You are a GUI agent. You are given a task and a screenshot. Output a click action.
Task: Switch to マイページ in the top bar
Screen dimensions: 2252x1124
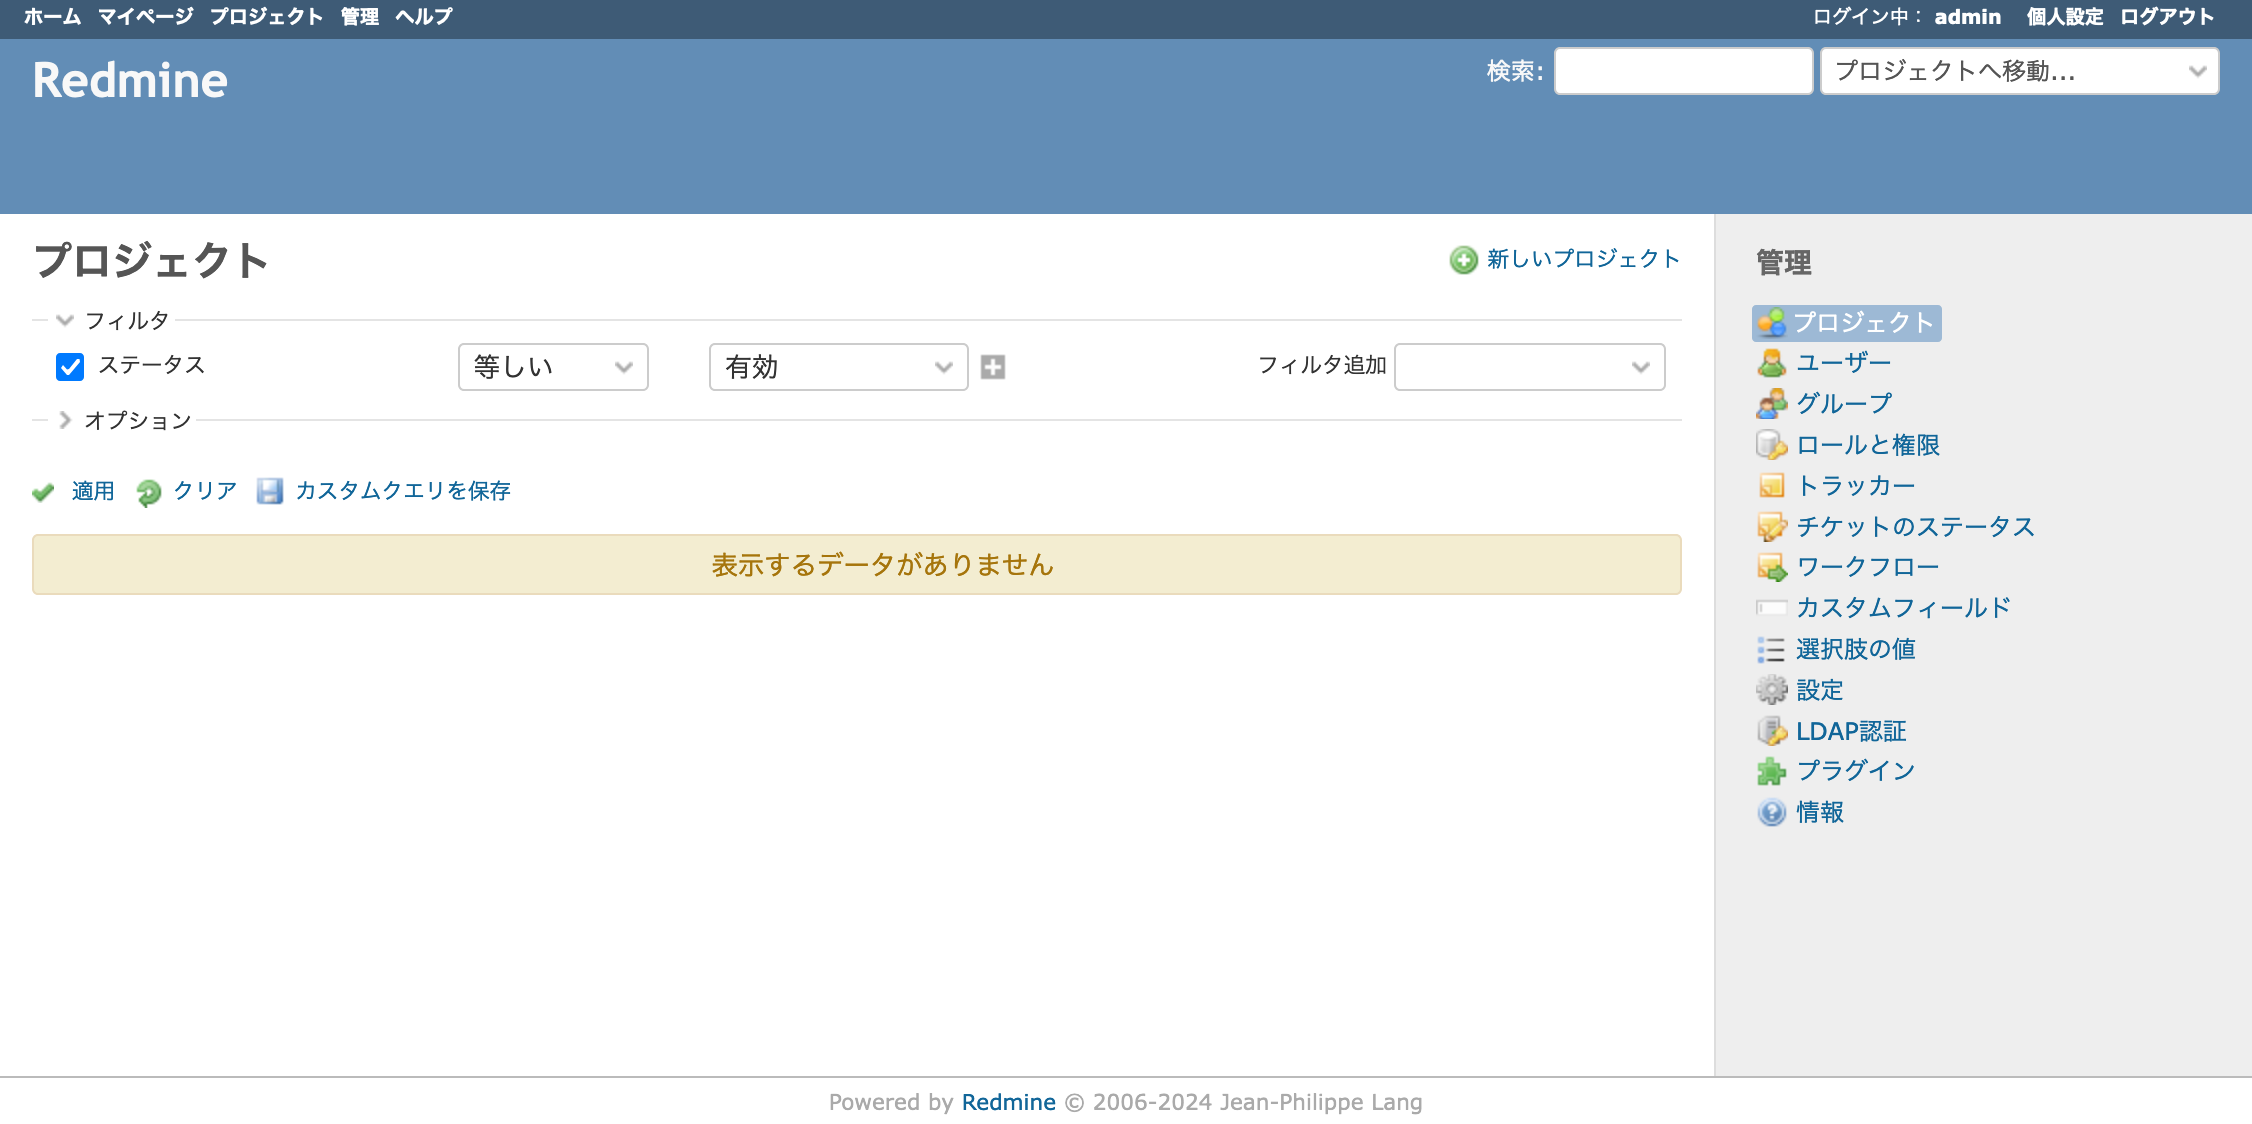pyautogui.click(x=145, y=16)
